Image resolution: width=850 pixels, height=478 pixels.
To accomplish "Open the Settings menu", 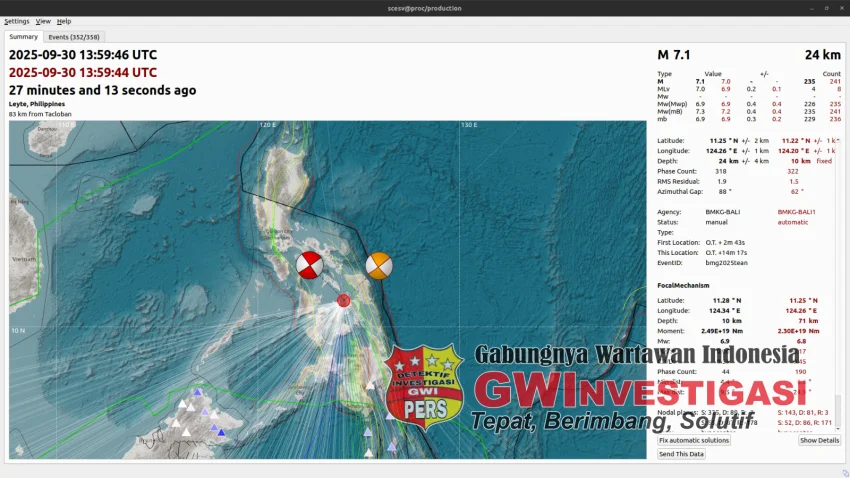I will (x=17, y=21).
